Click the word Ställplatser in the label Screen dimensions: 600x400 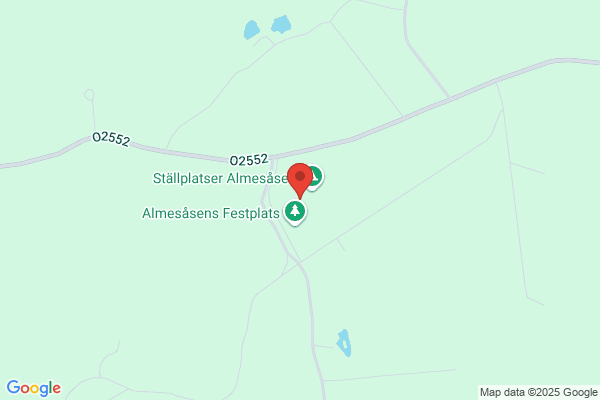[188, 178]
